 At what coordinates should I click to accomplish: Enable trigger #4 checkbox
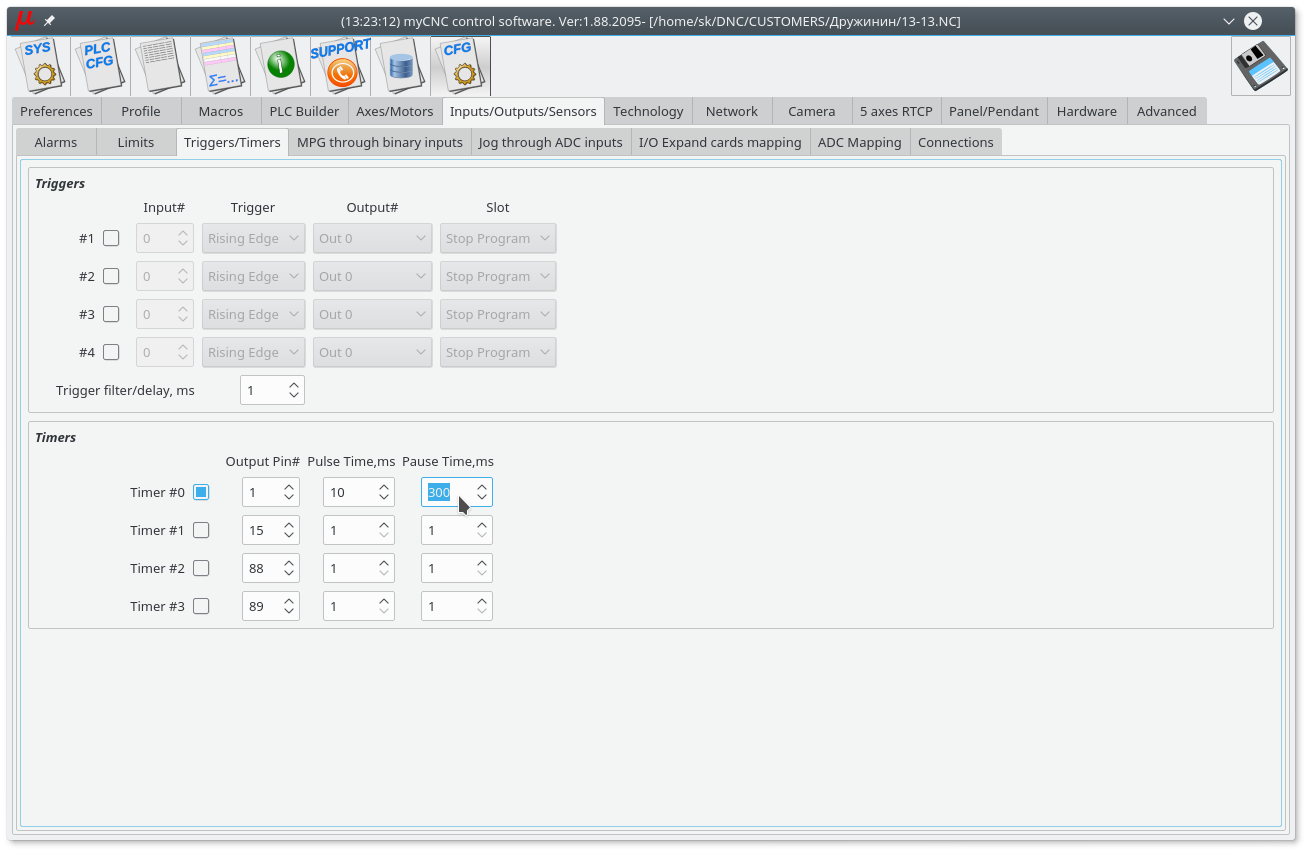[x=111, y=352]
